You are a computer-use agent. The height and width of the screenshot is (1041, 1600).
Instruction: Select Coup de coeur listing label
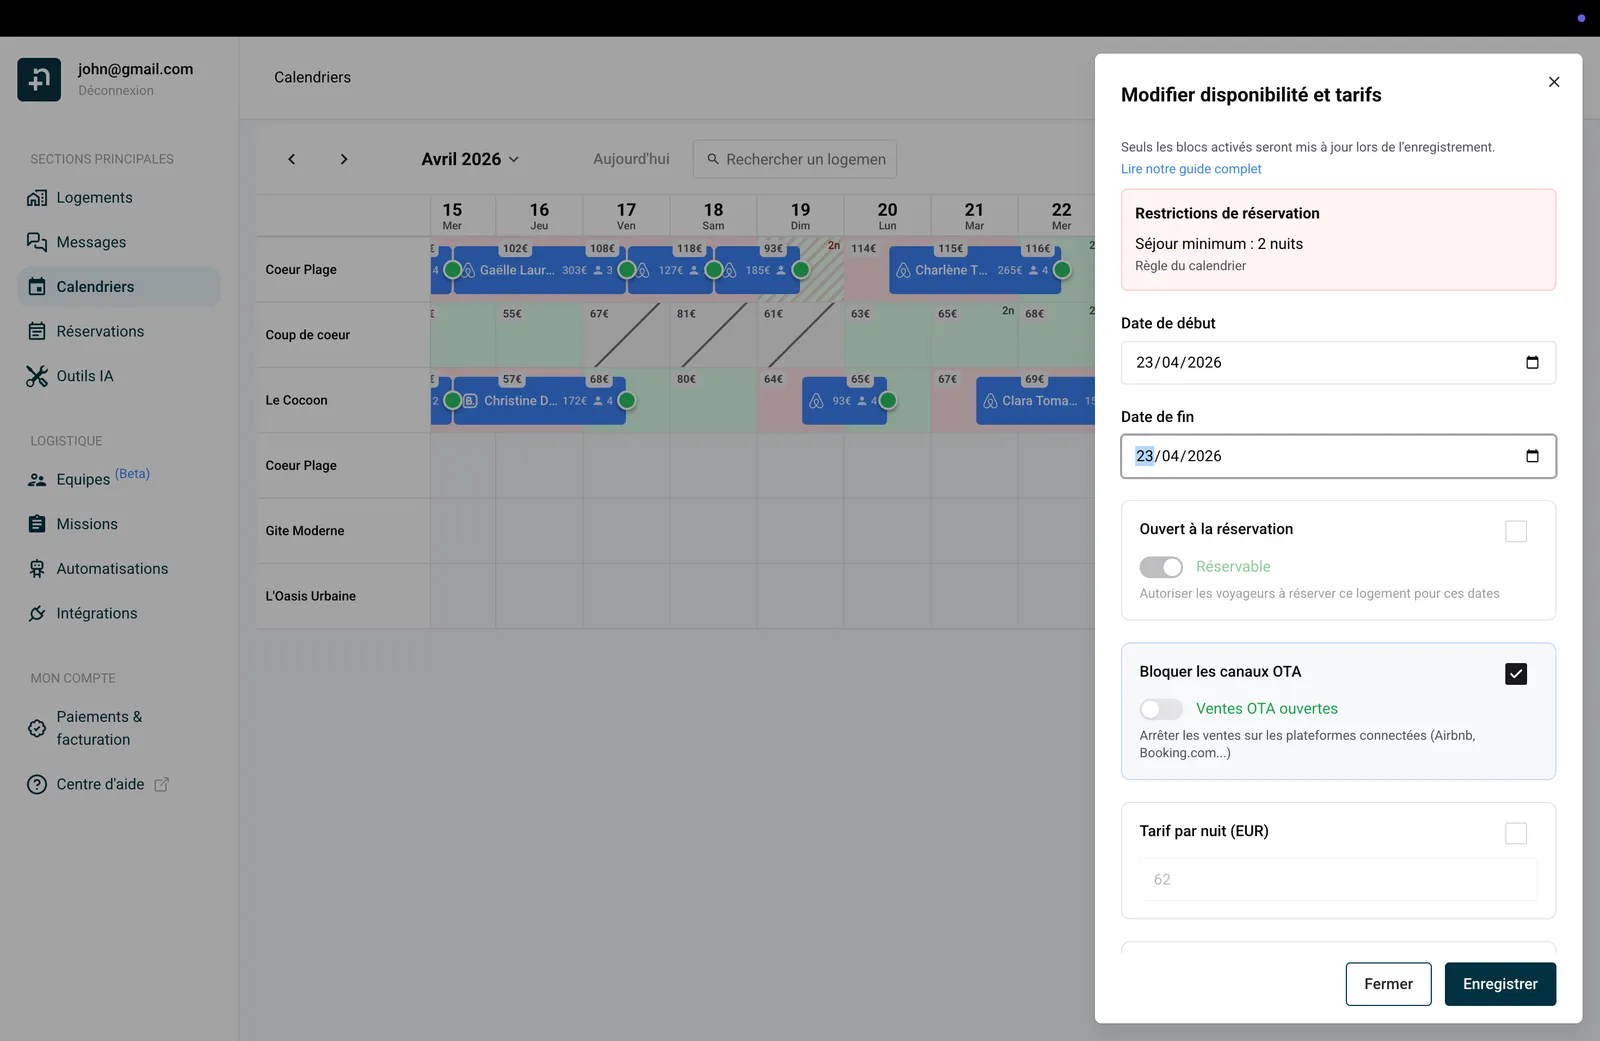click(x=308, y=335)
